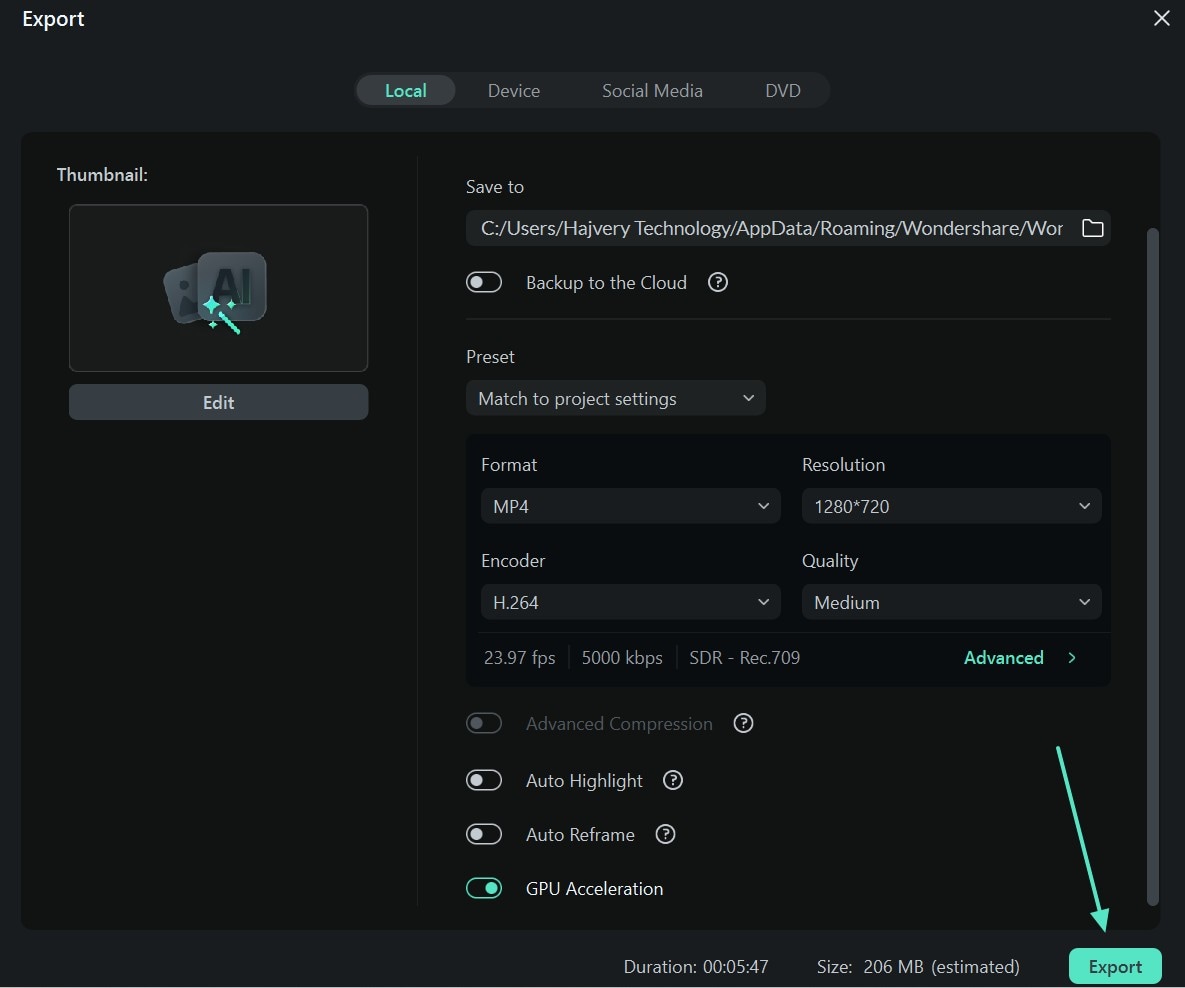Switch to the Social Media tab

click(652, 91)
